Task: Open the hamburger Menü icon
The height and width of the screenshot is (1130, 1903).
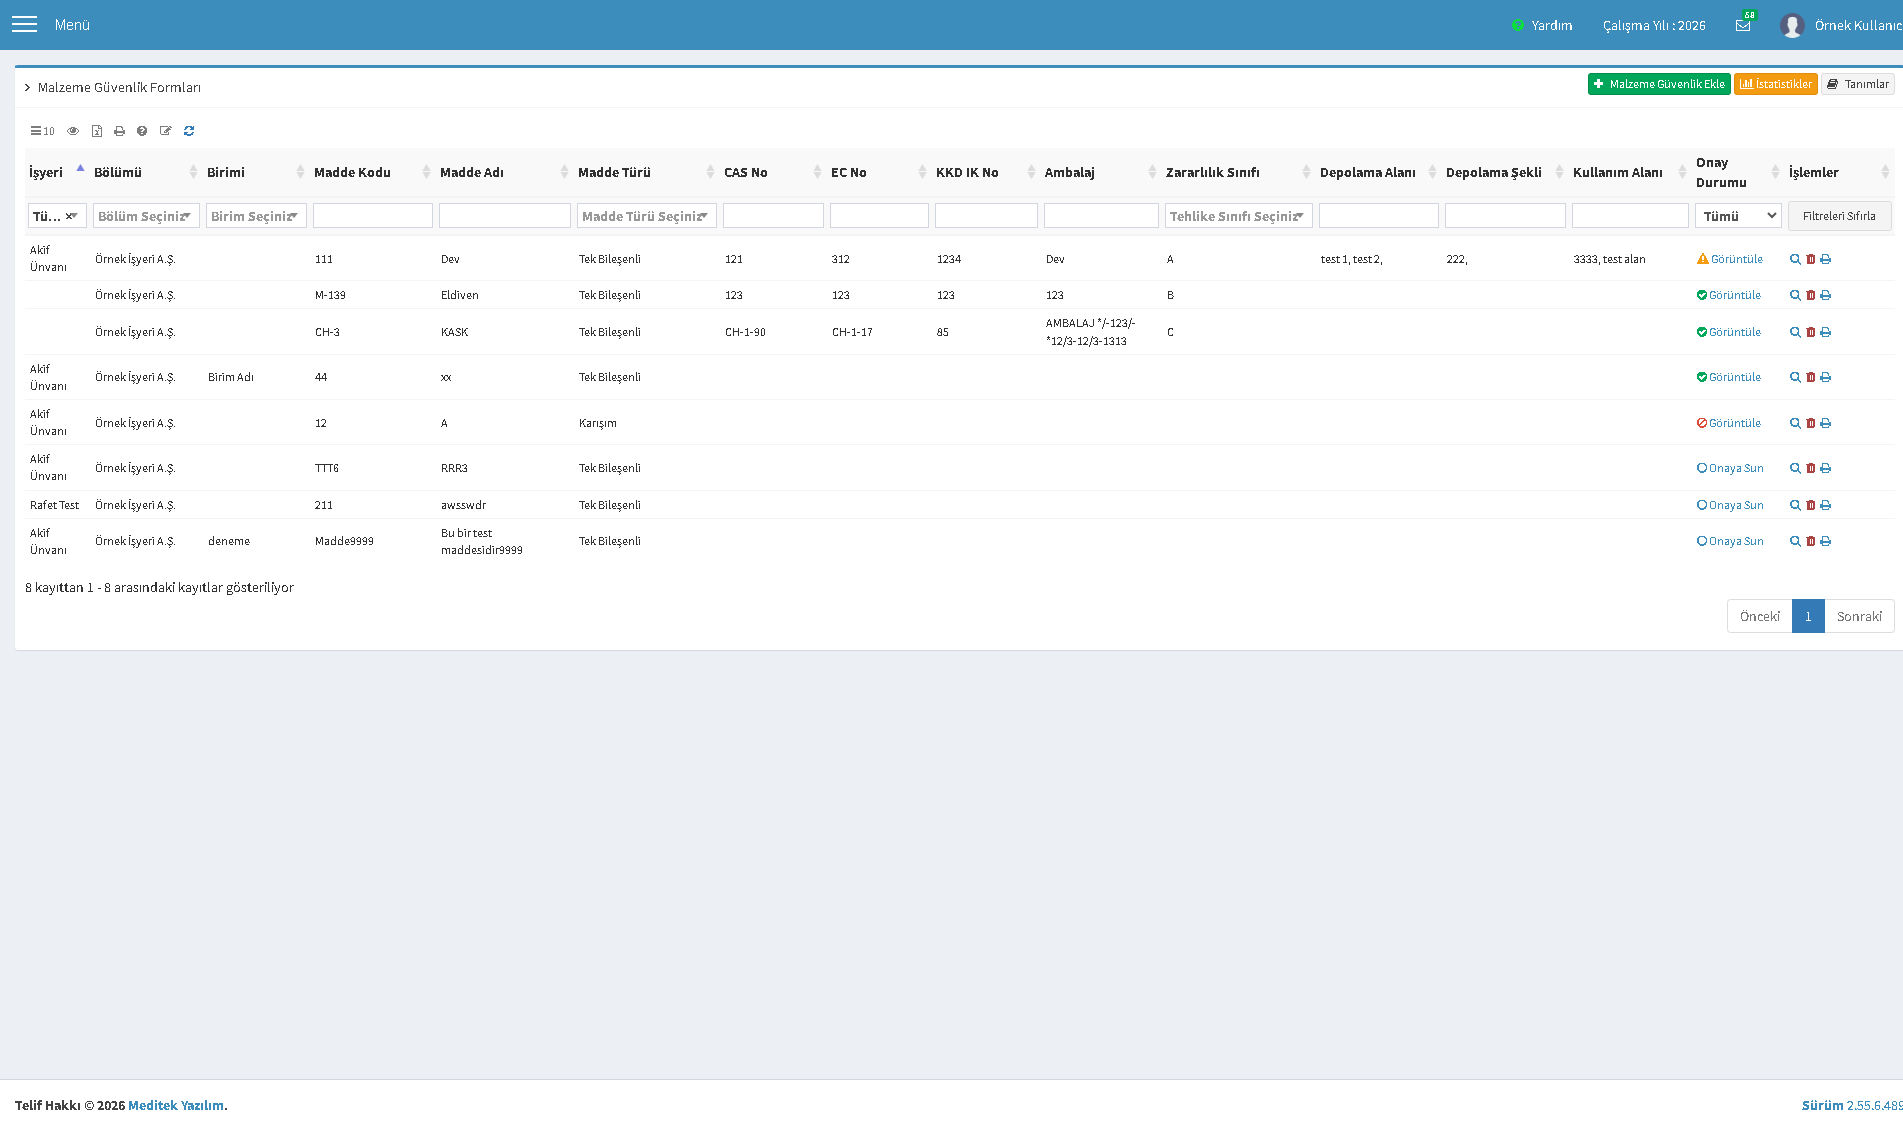Action: point(24,24)
